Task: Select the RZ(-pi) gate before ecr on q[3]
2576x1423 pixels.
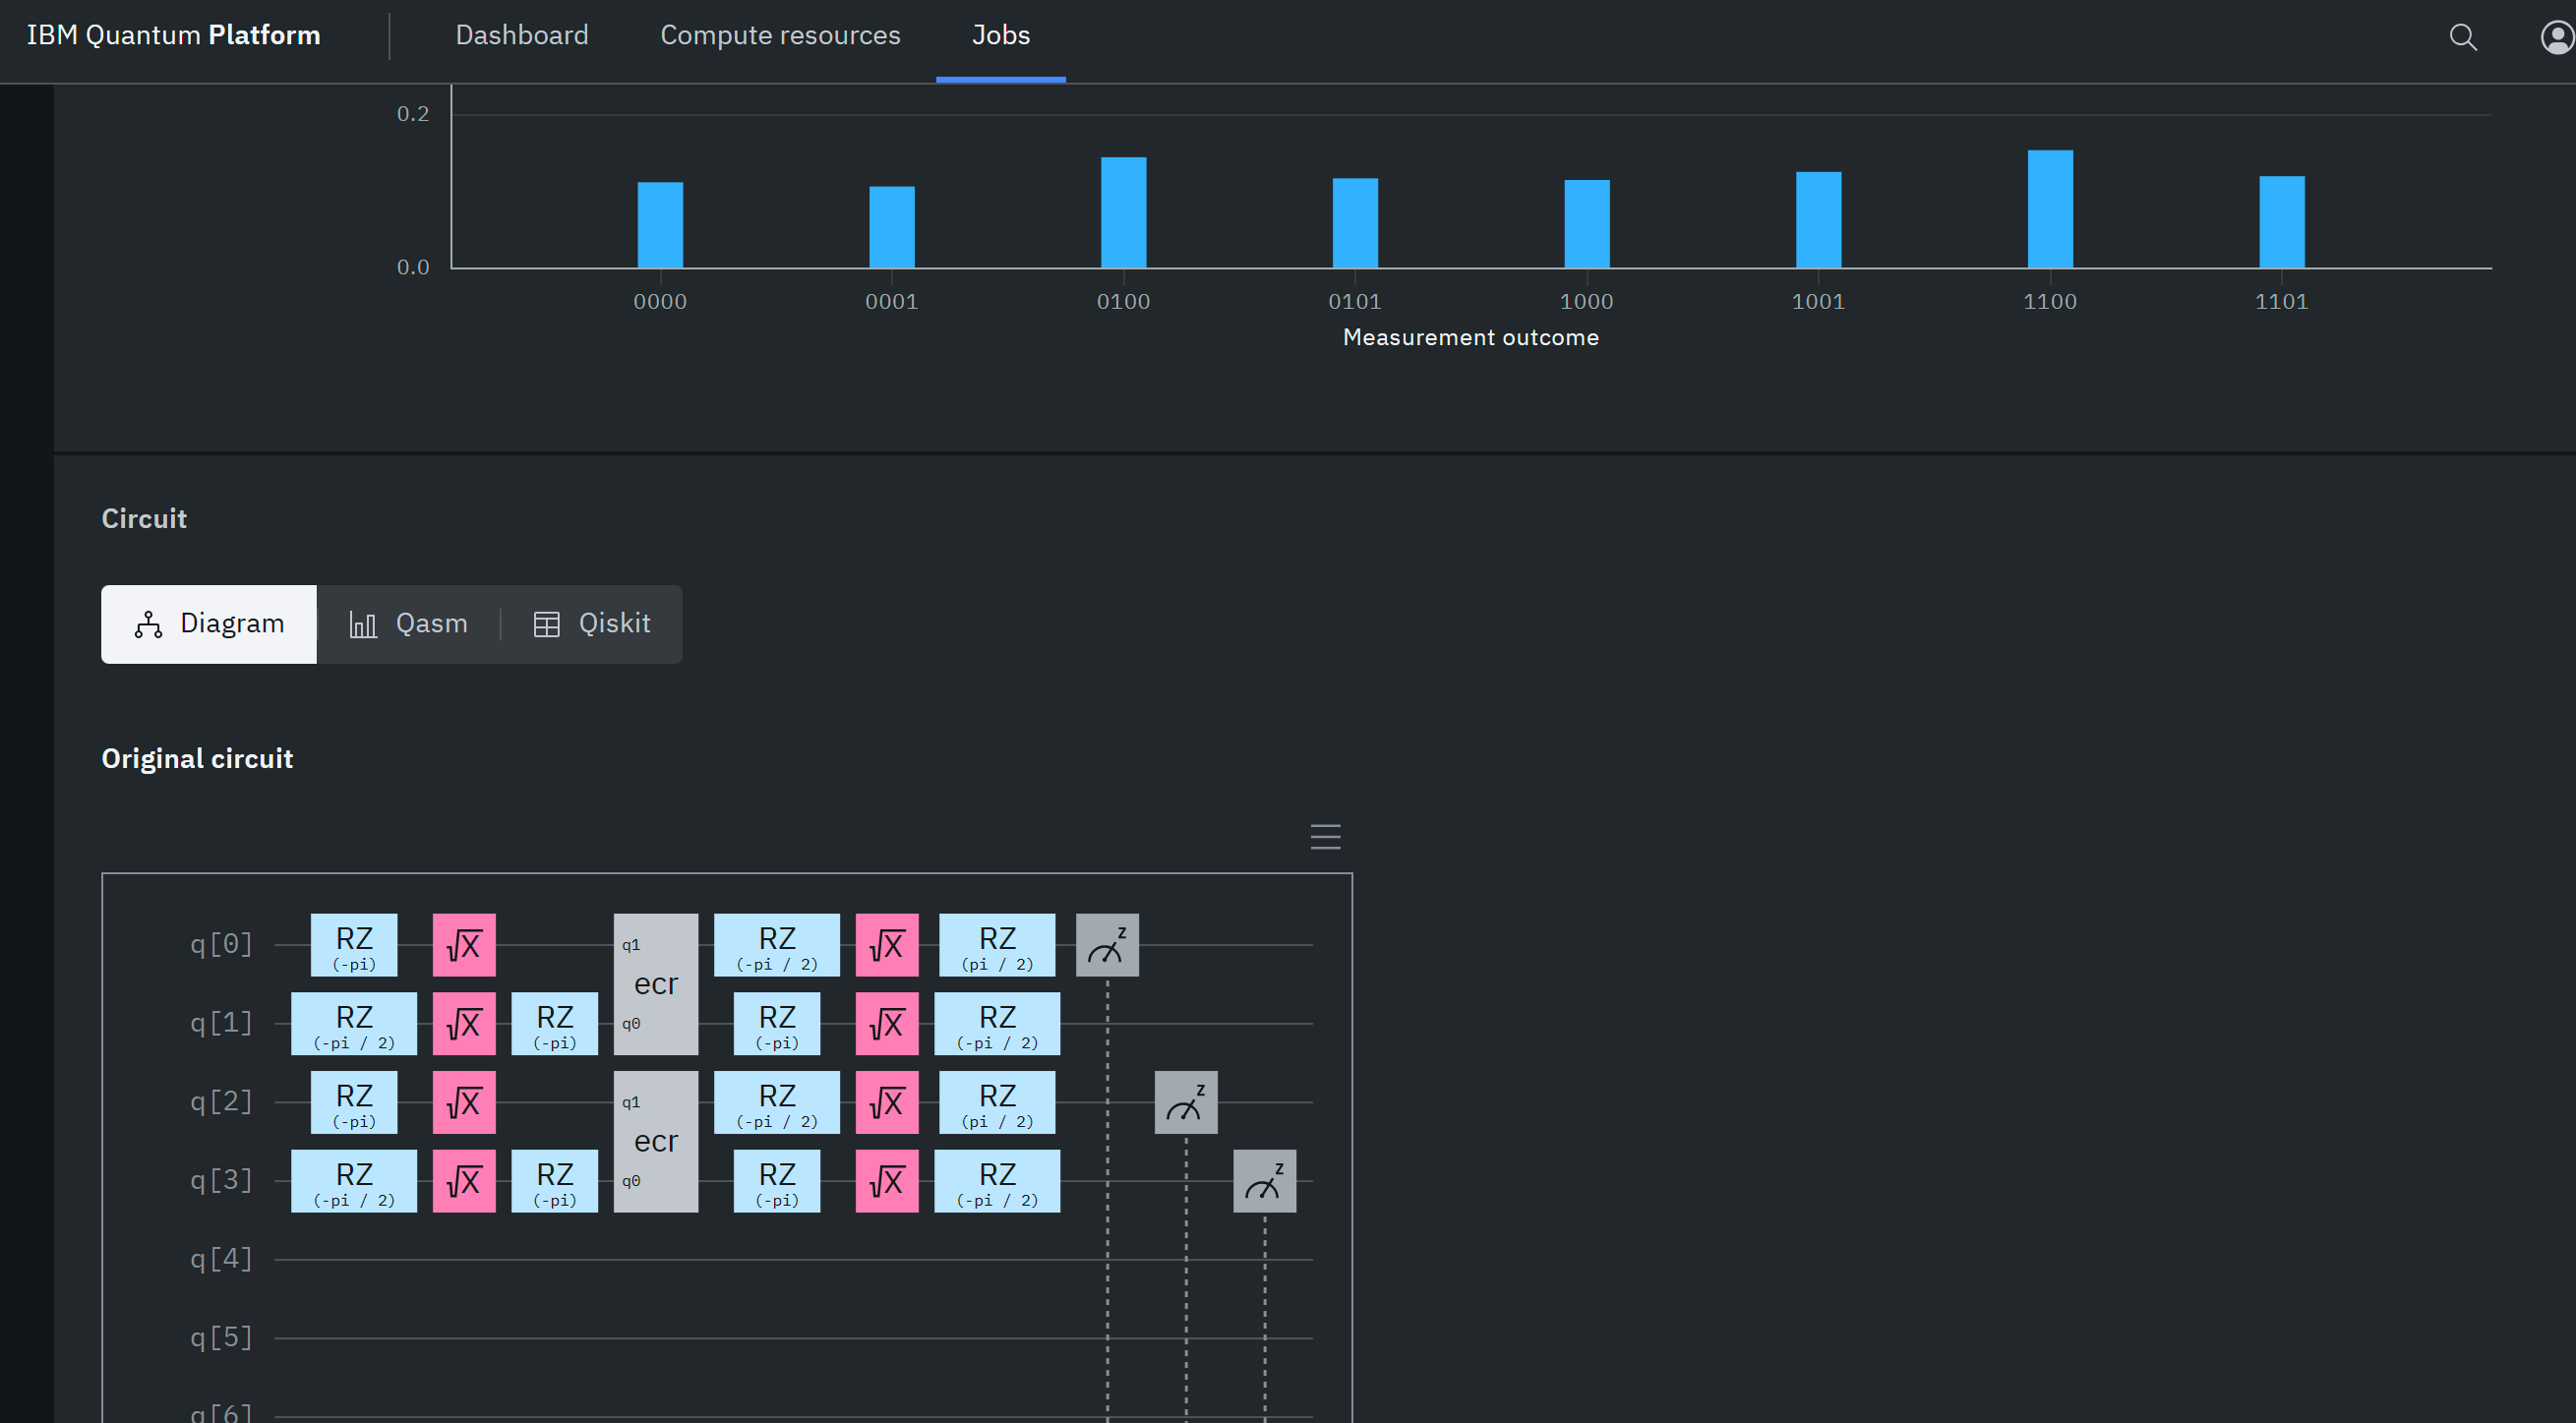Action: (x=554, y=1181)
